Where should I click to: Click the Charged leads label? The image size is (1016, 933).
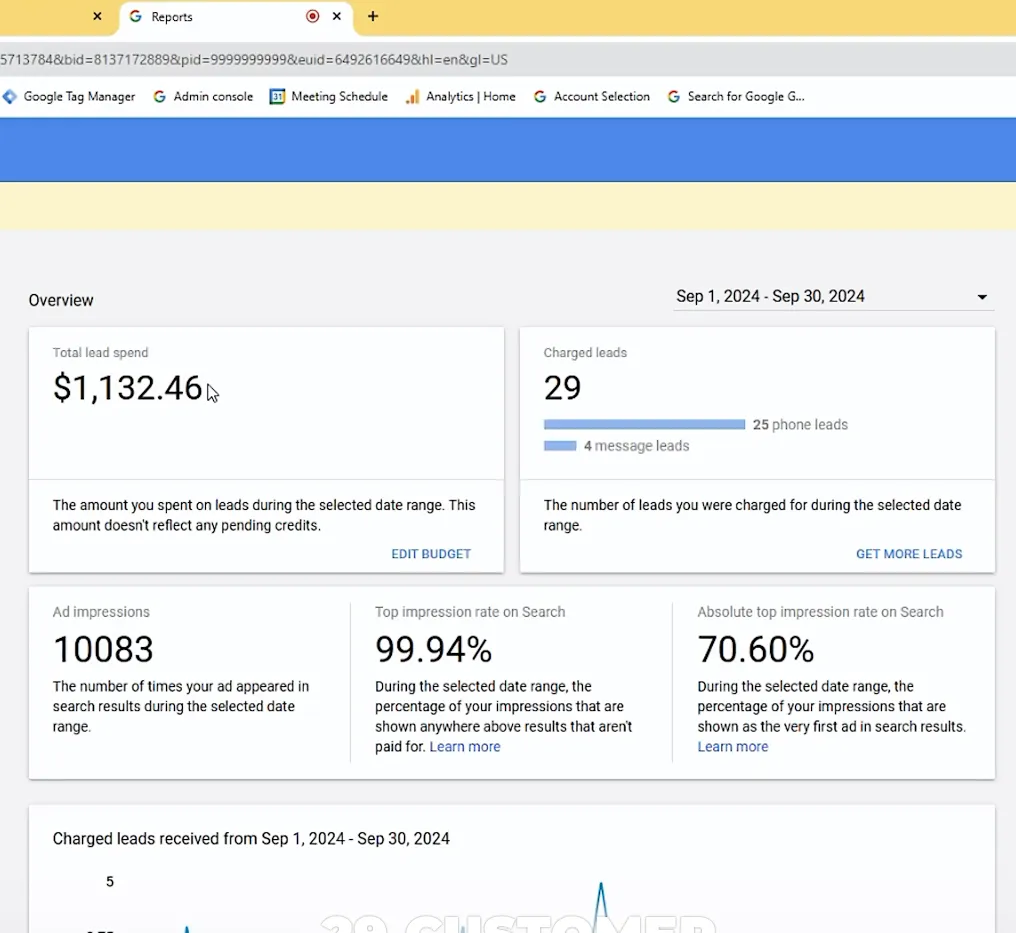coord(585,352)
